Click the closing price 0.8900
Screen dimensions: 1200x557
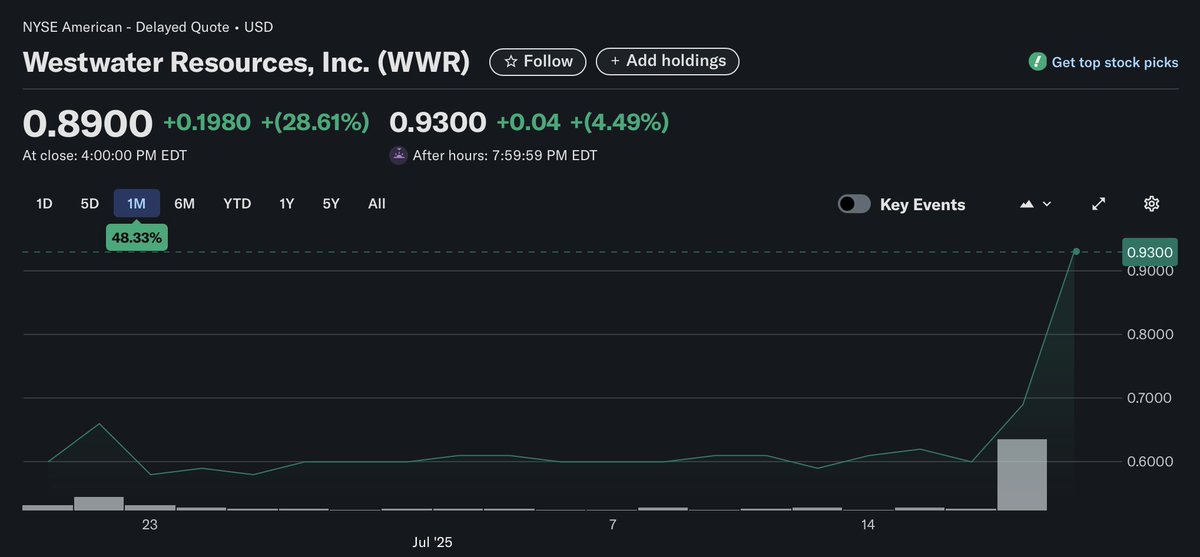pyautogui.click(x=87, y=123)
